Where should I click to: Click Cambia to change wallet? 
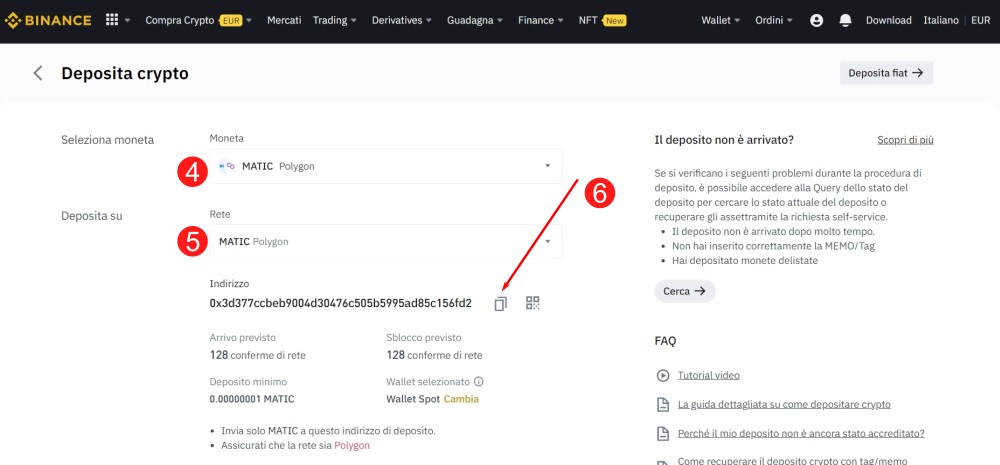[461, 399]
